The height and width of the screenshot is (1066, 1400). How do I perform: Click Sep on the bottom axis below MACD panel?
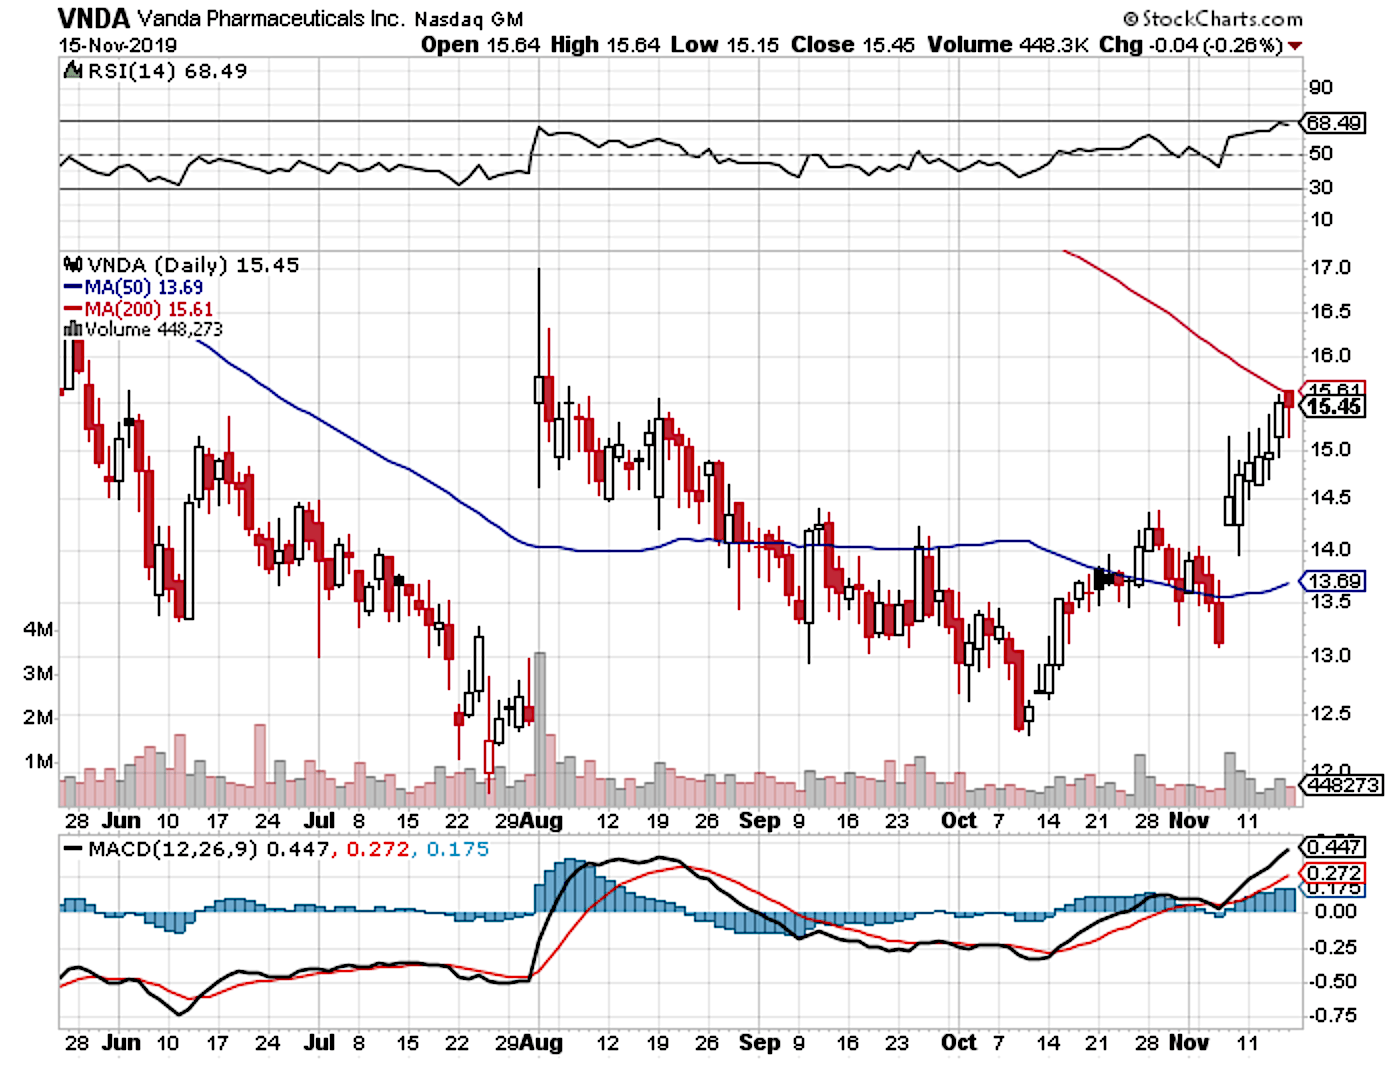point(759,1043)
